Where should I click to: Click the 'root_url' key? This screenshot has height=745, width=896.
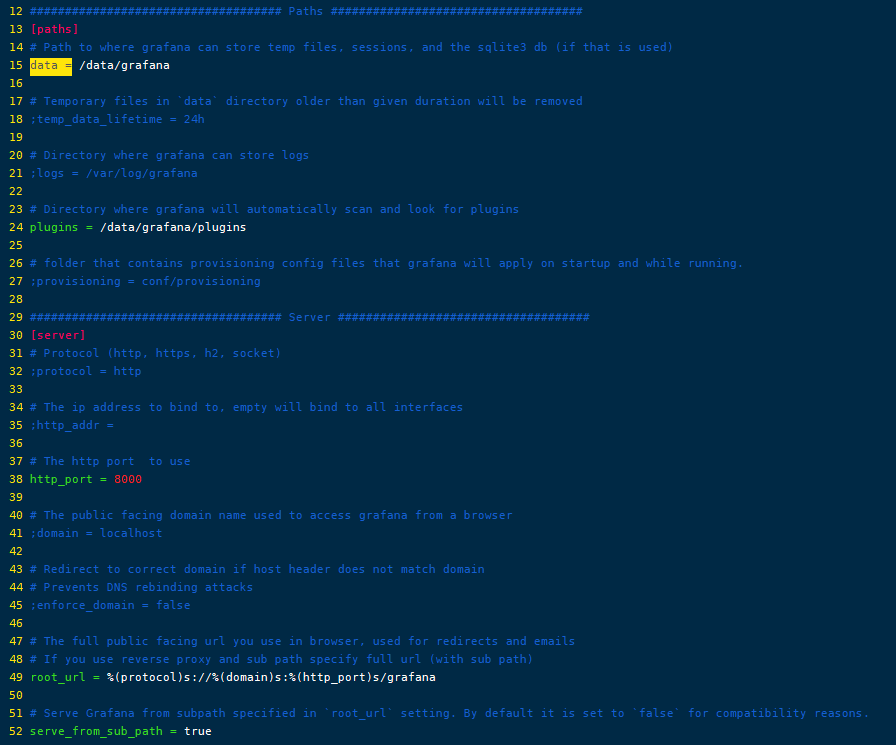pyautogui.click(x=58, y=677)
